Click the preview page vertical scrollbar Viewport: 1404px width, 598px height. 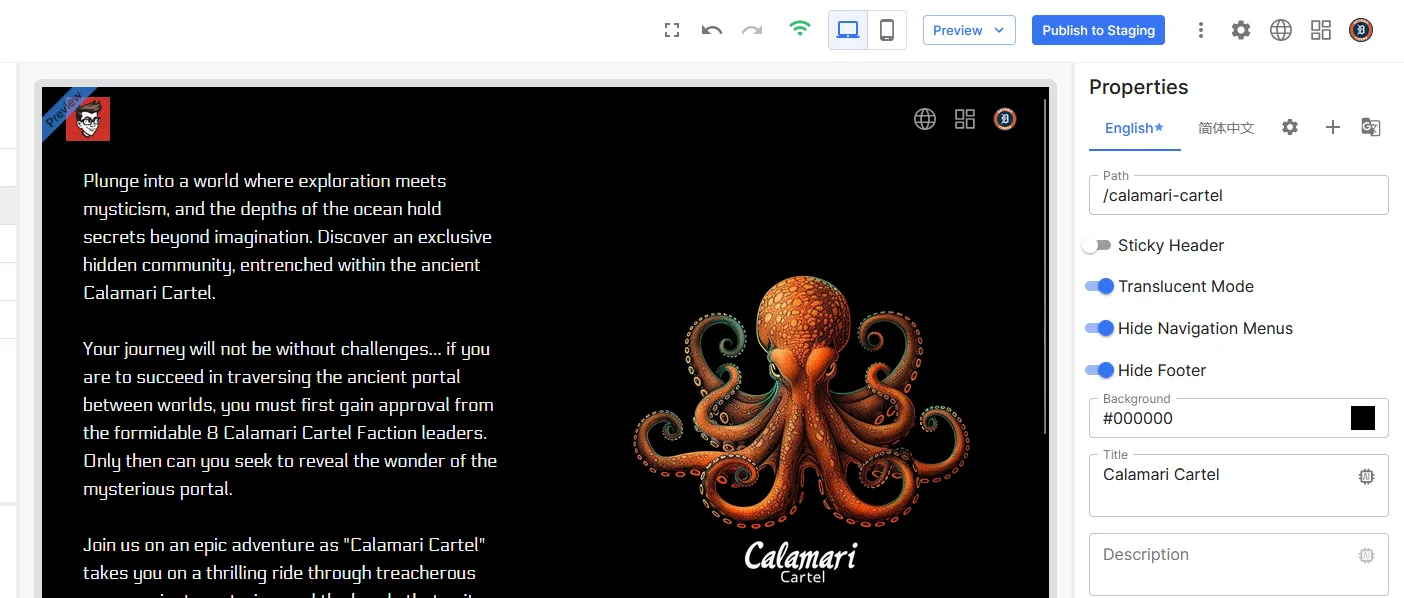[1047, 266]
